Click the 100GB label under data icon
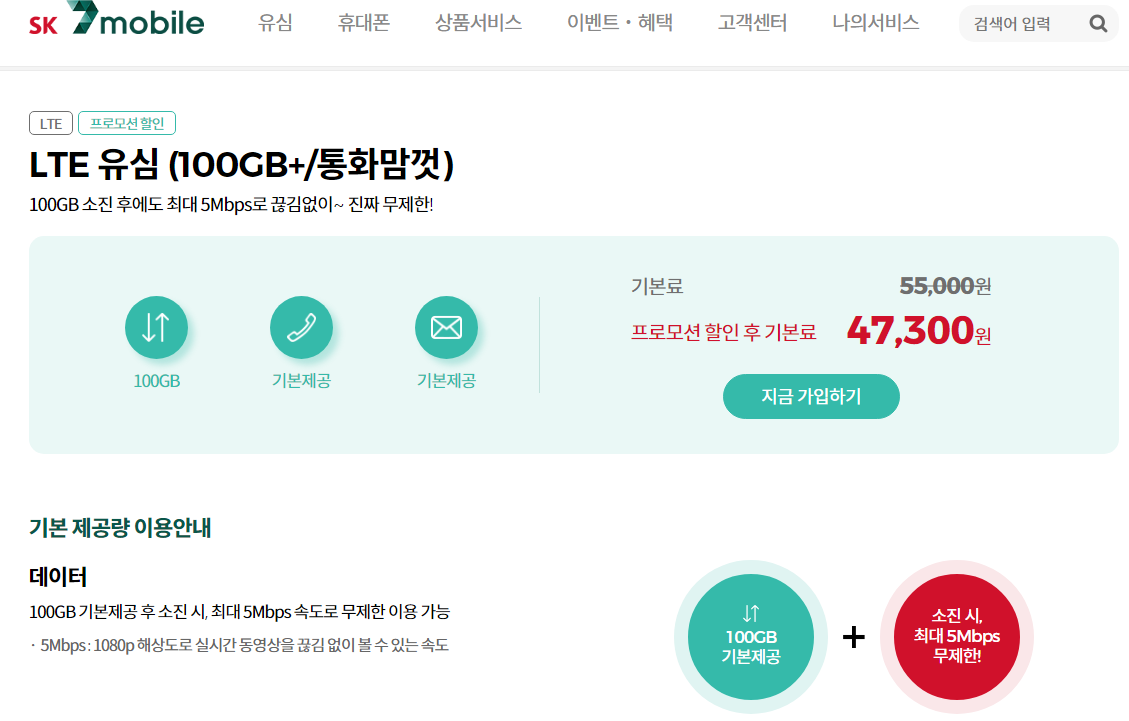This screenshot has height=721, width=1129. (x=156, y=380)
